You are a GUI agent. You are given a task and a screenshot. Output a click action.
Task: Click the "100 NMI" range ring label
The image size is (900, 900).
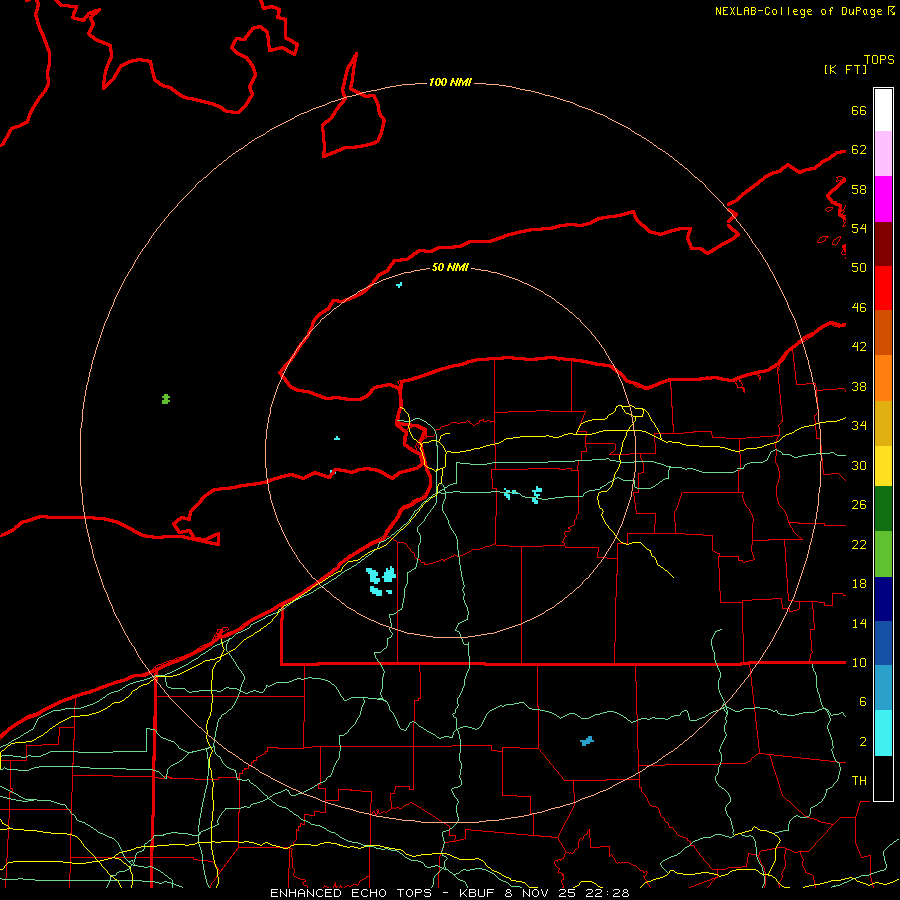point(450,83)
